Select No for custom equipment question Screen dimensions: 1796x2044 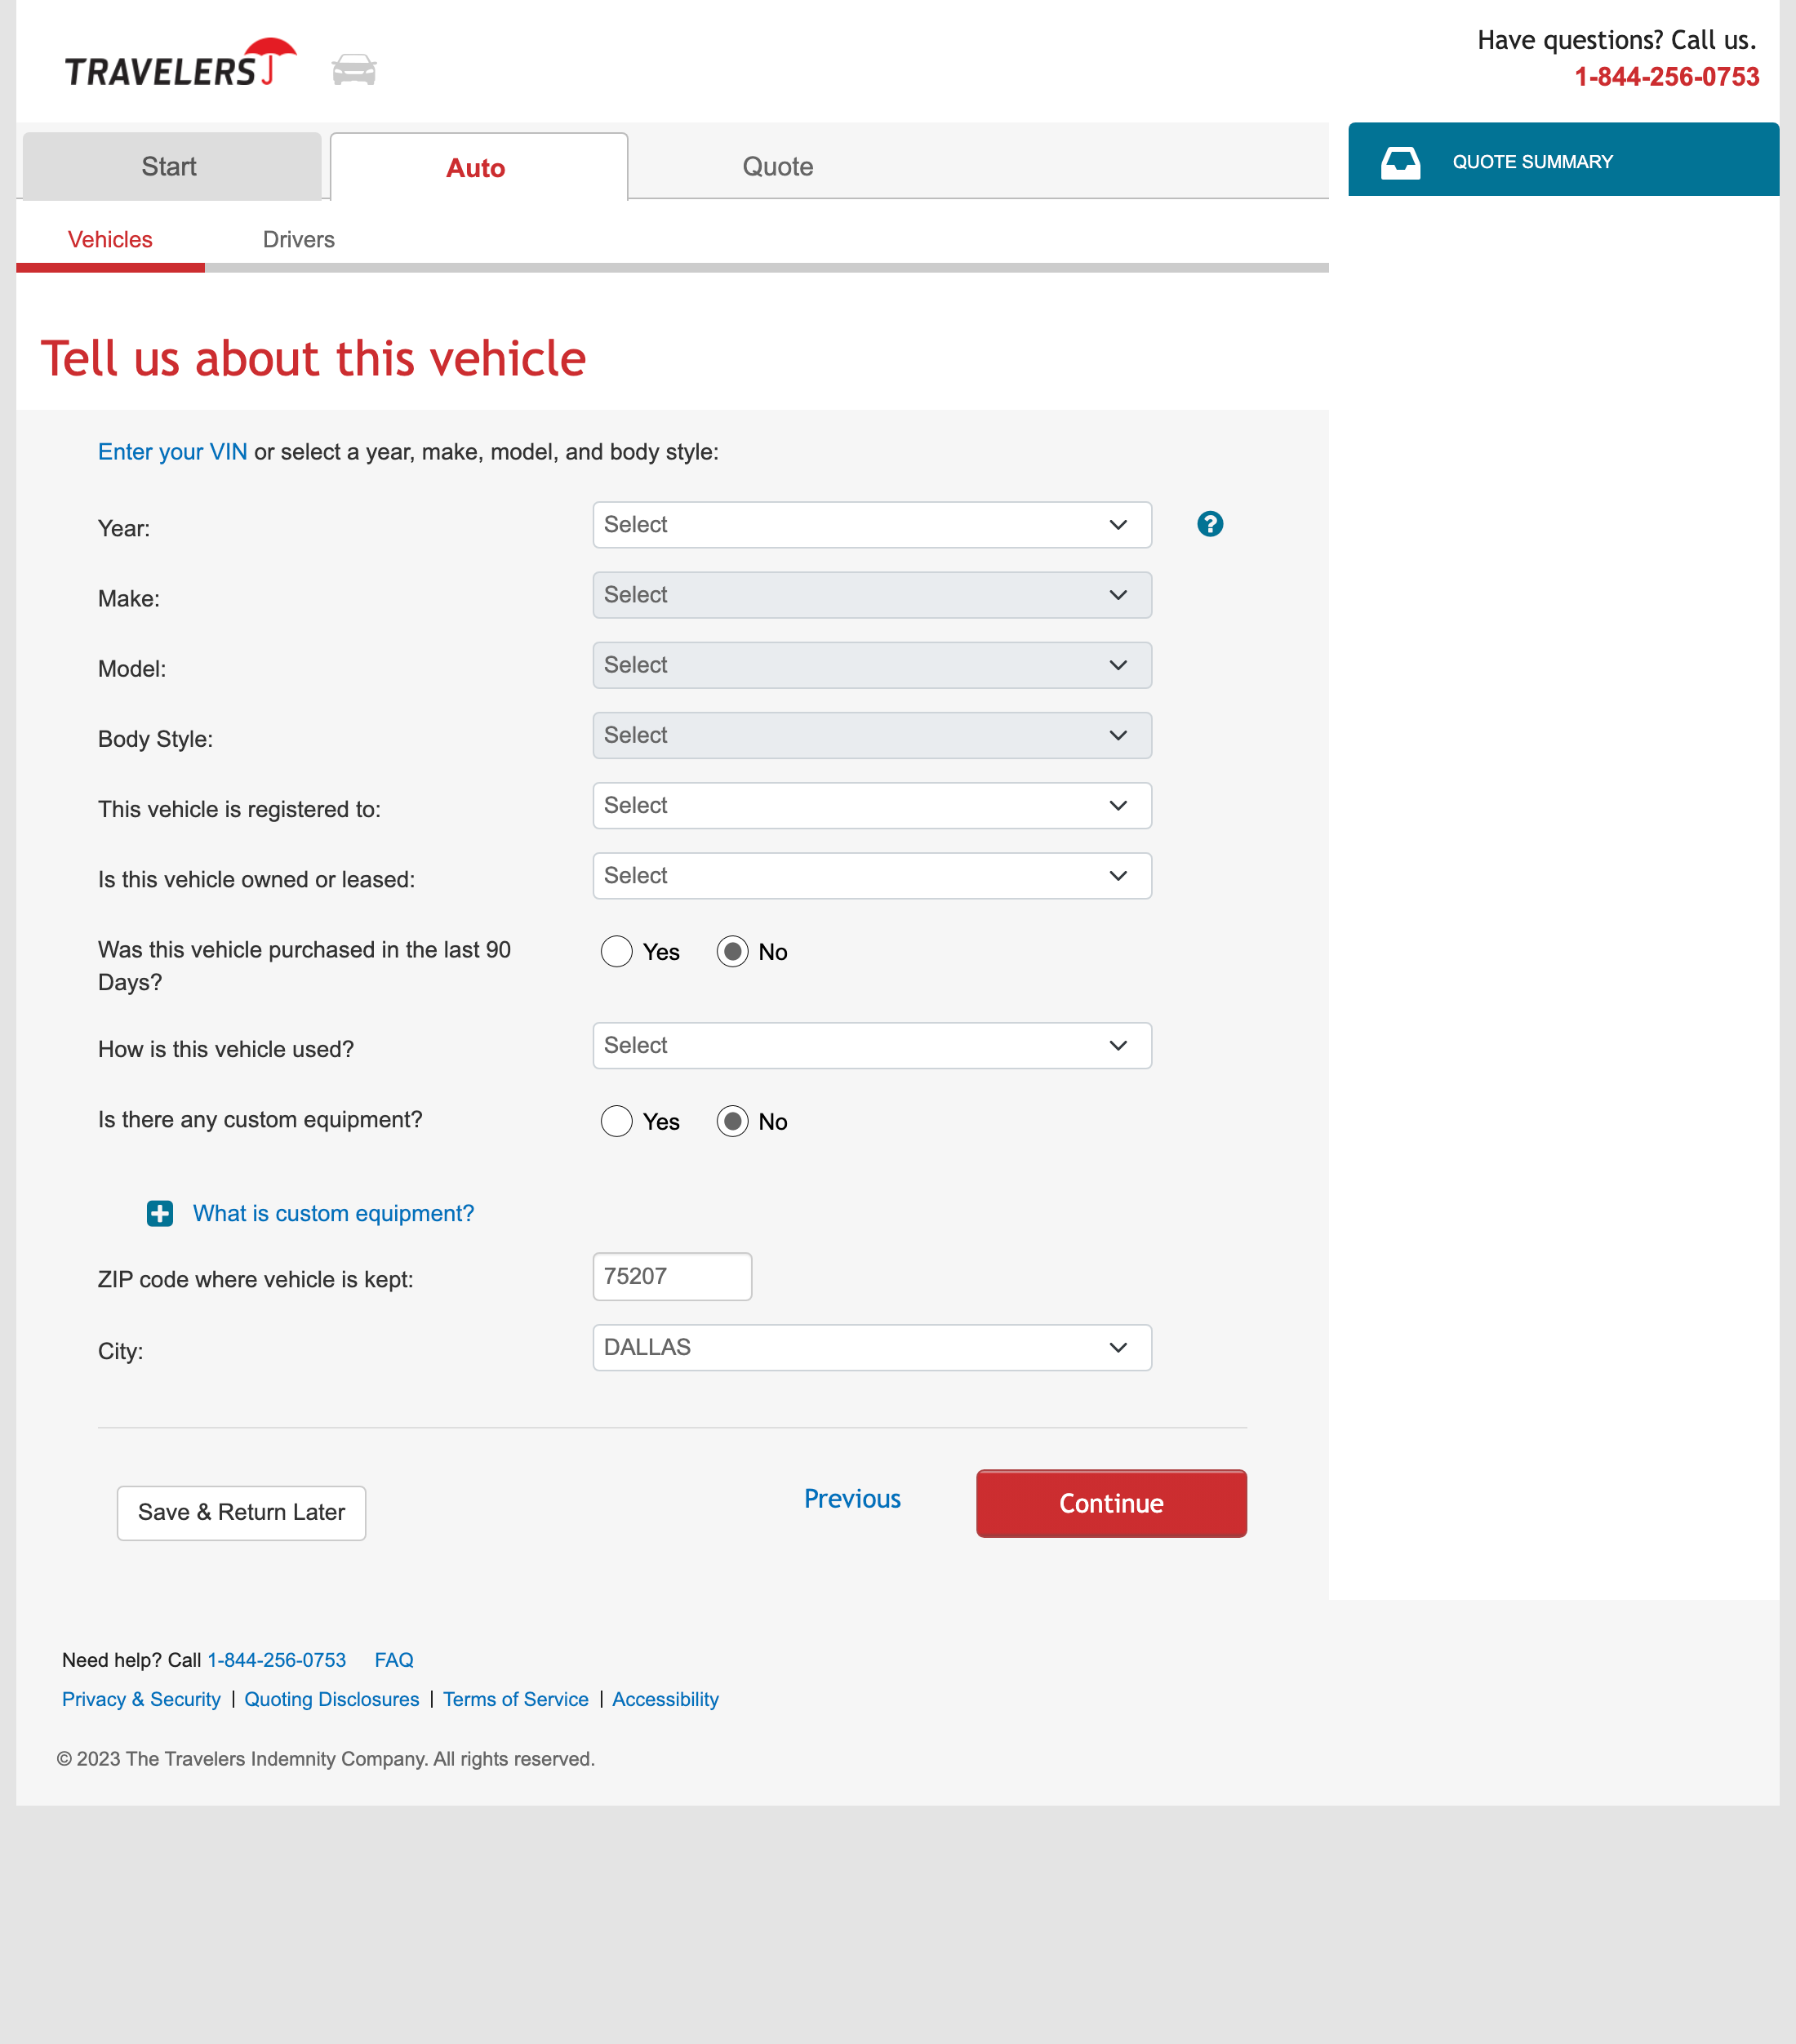pos(733,1121)
